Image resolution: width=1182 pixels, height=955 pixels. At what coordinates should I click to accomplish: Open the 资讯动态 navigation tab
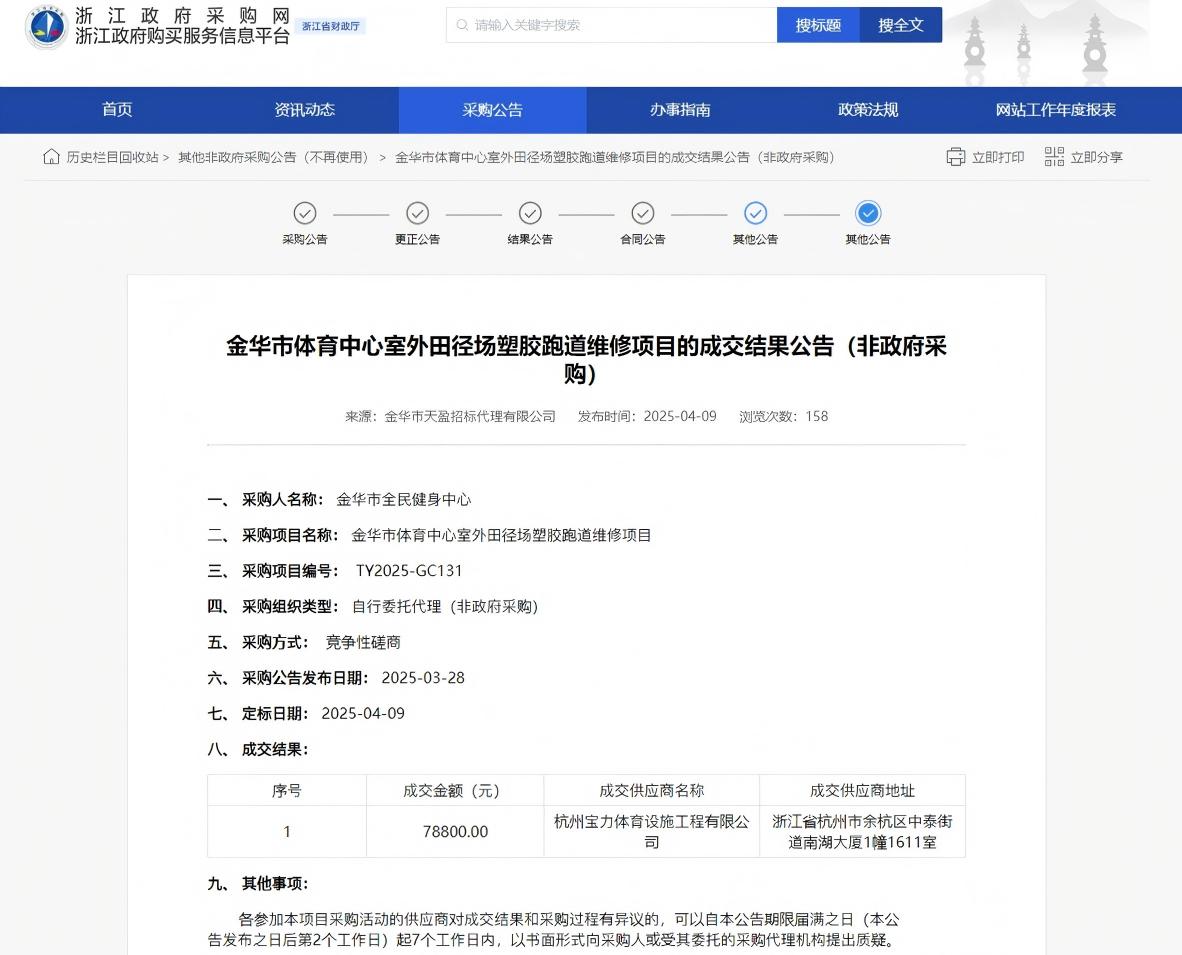305,110
